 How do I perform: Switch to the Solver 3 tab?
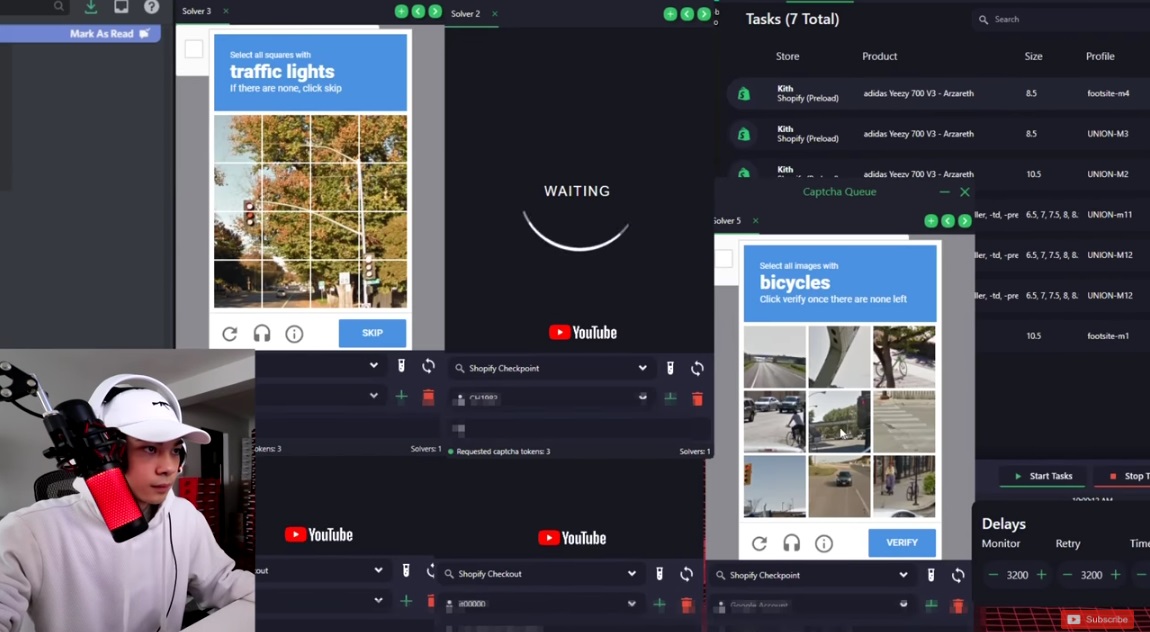(196, 11)
